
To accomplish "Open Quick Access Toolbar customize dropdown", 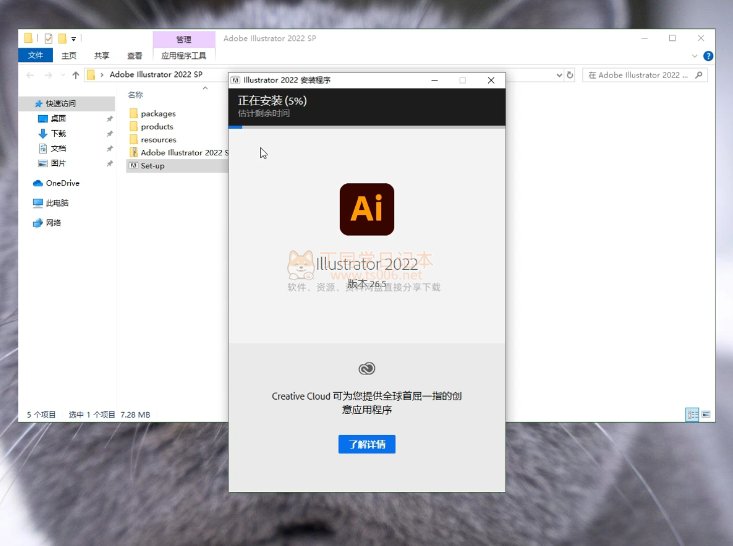I will 73,39.
